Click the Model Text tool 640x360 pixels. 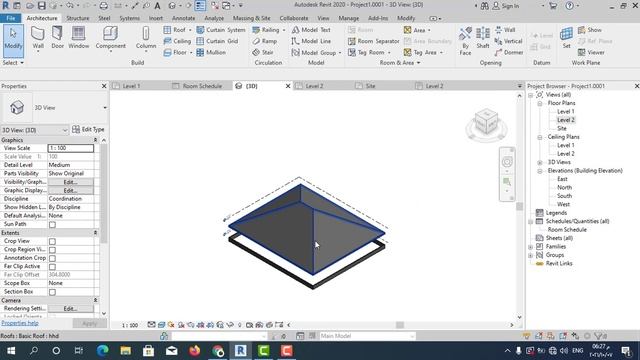(311, 30)
